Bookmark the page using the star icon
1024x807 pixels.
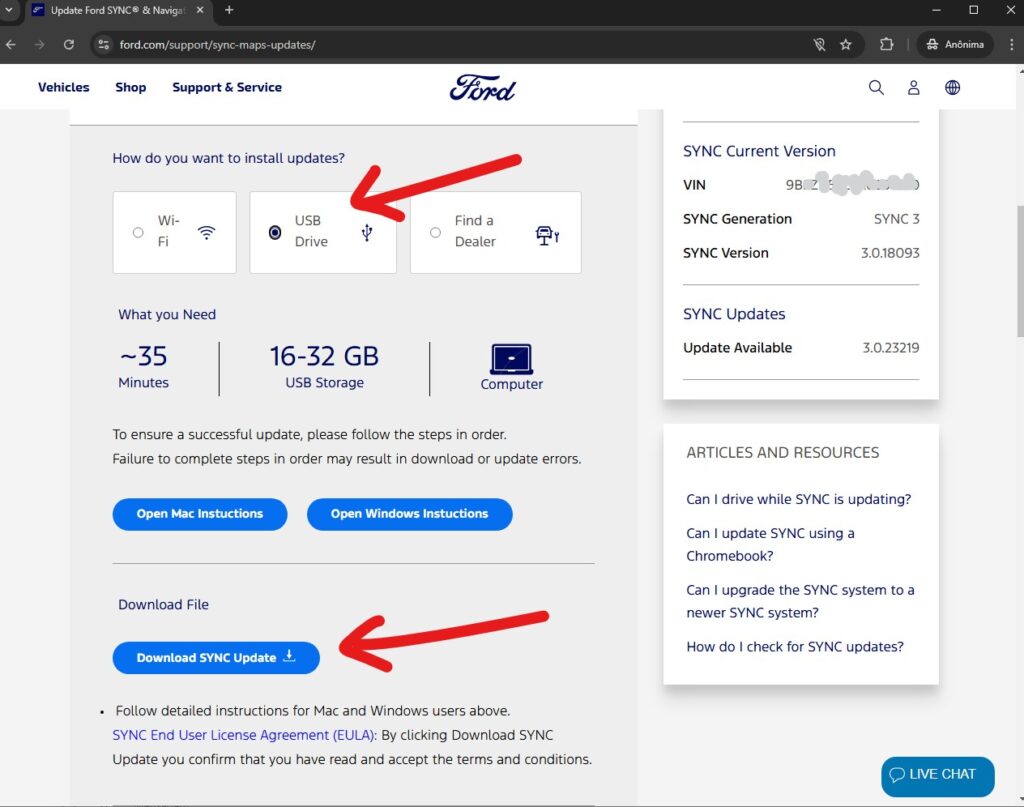[x=847, y=44]
